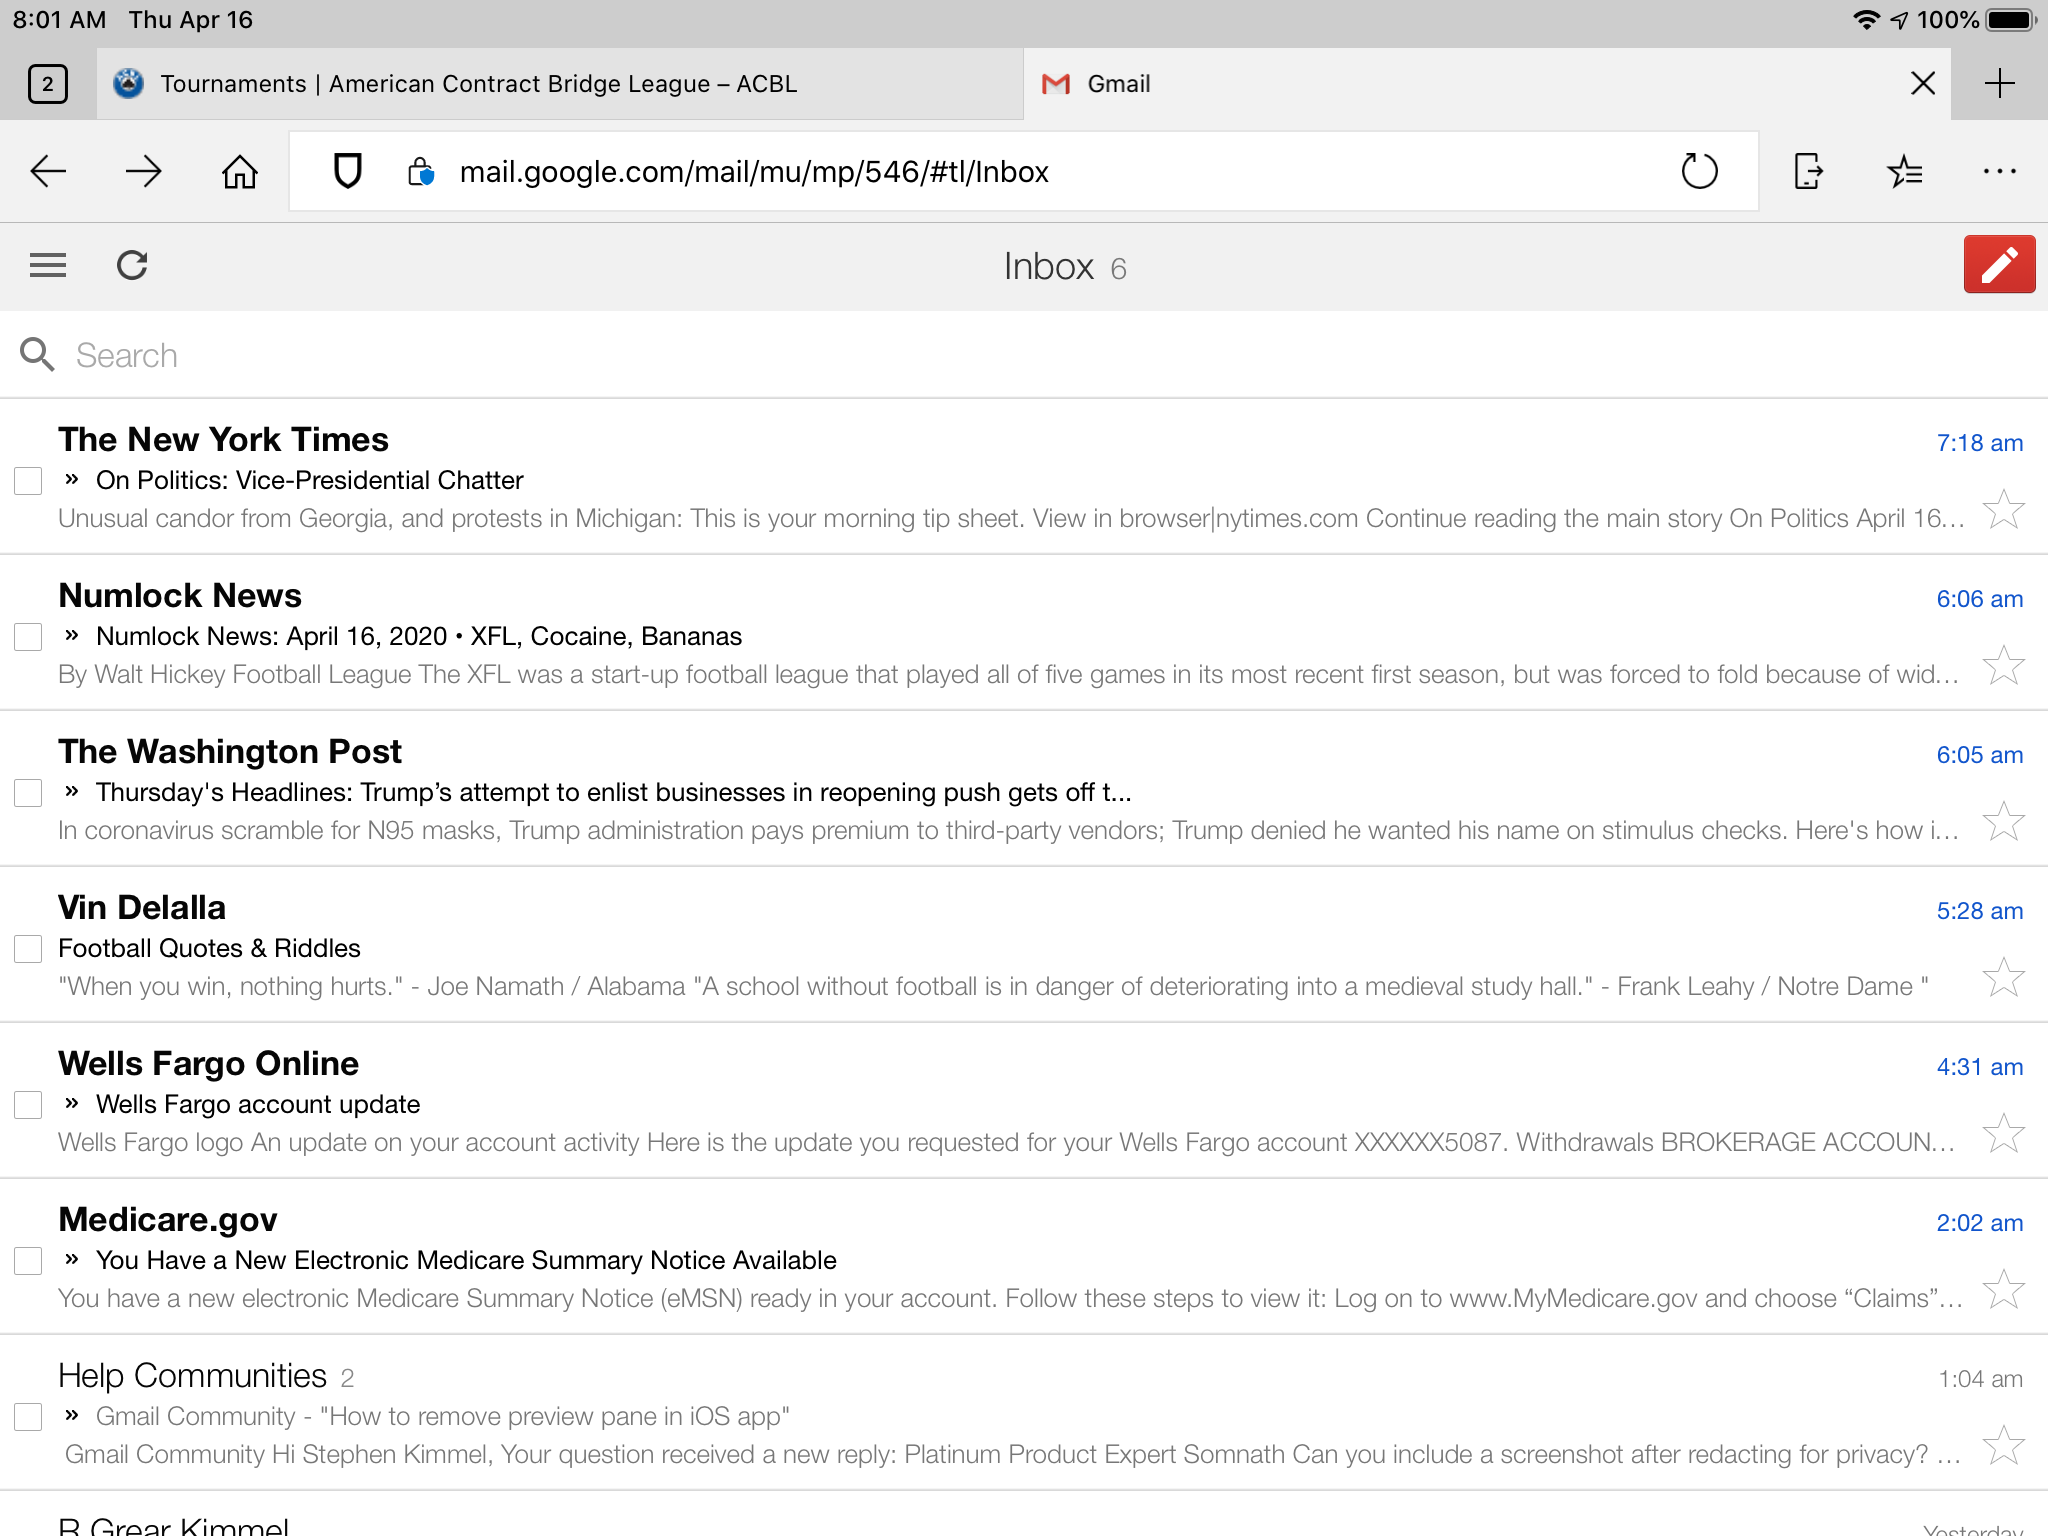Go back with the browser back arrow
The width and height of the screenshot is (2048, 1536).
click(48, 172)
